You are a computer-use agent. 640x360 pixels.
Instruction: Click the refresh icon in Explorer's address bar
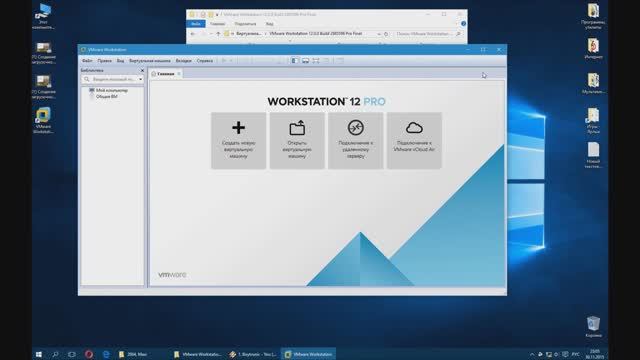pos(386,34)
